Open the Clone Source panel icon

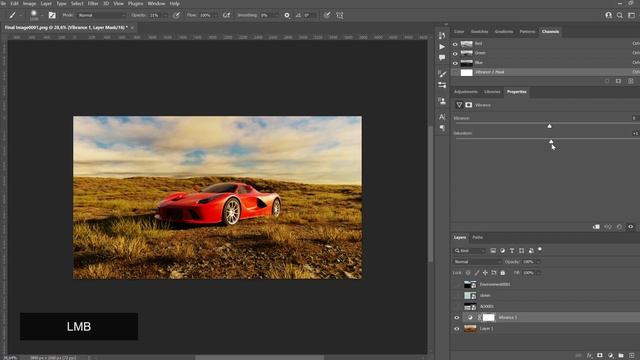click(442, 101)
